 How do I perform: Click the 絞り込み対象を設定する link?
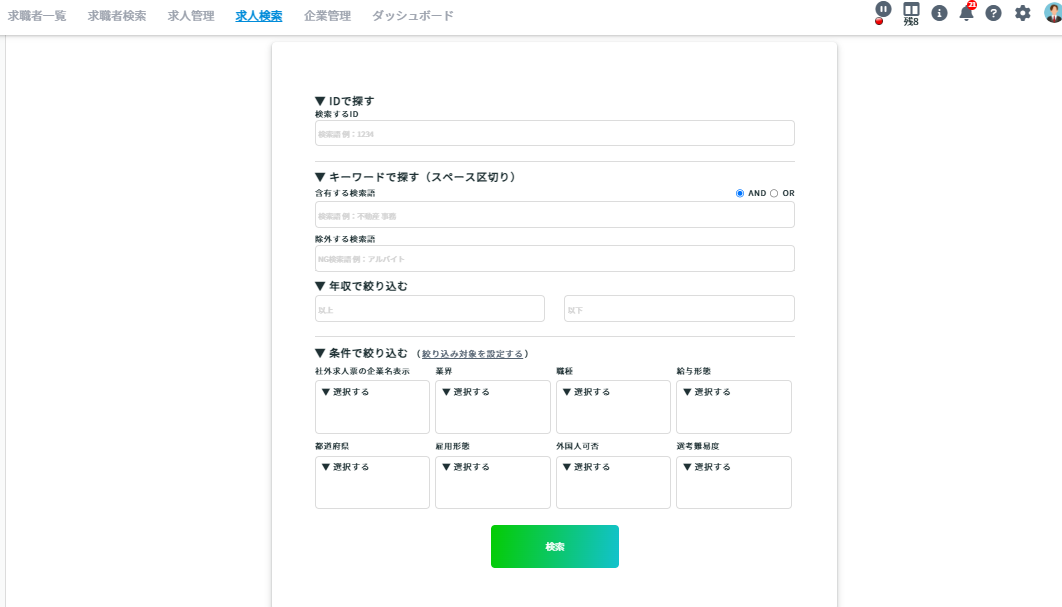pos(472,354)
